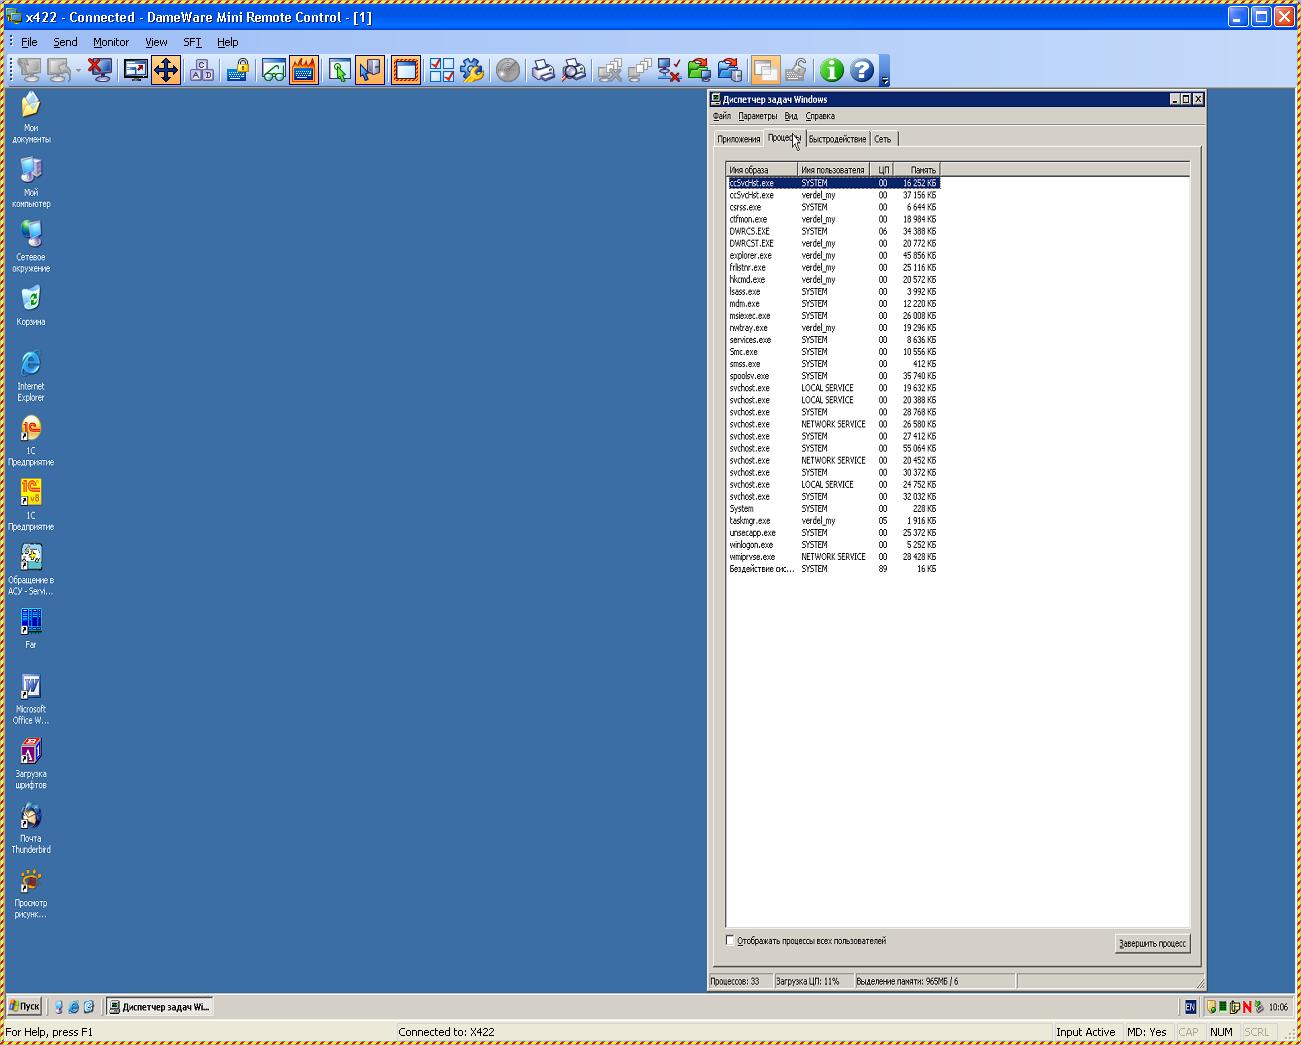Click the Корзина recycle bin icon

(x=31, y=306)
